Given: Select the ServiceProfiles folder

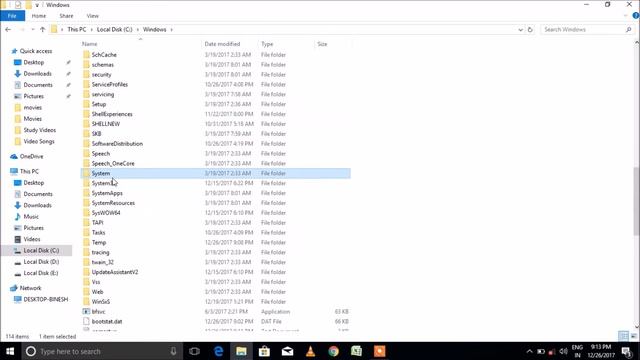Looking at the screenshot, I should [110, 84].
